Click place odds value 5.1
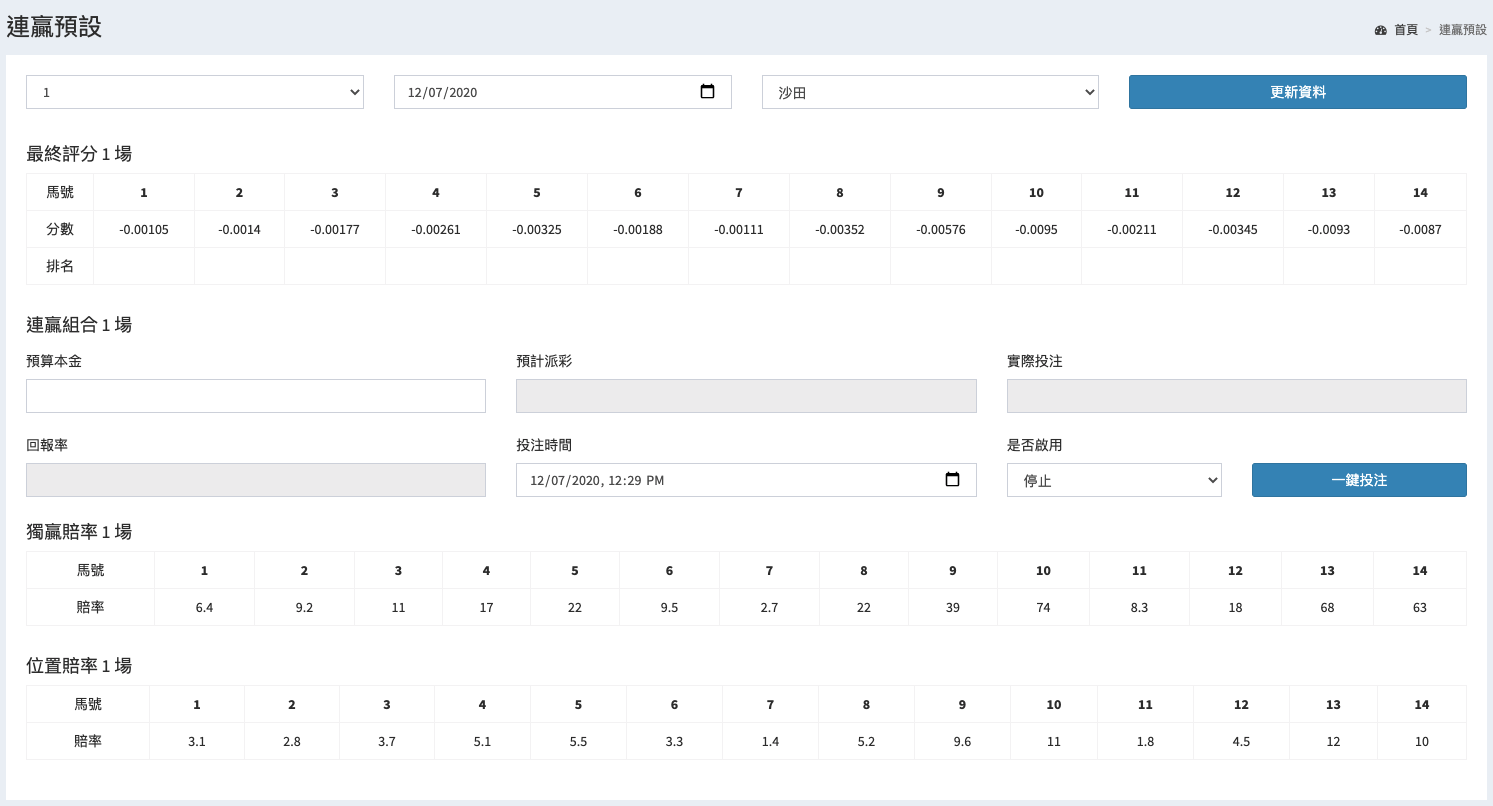The image size is (1493, 806). 482,741
